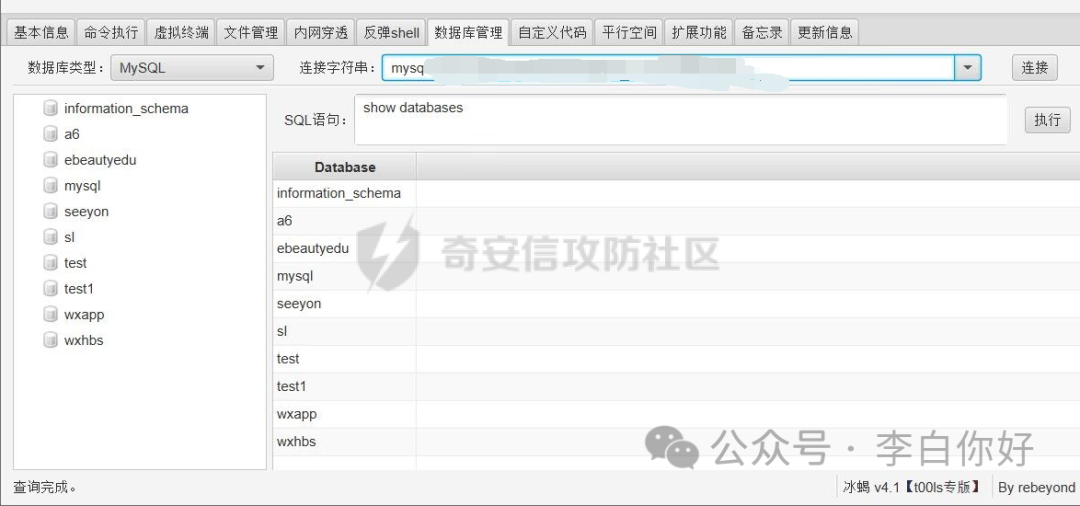This screenshot has width=1080, height=506.
Task: Click the sl database icon in tree
Action: 50,237
